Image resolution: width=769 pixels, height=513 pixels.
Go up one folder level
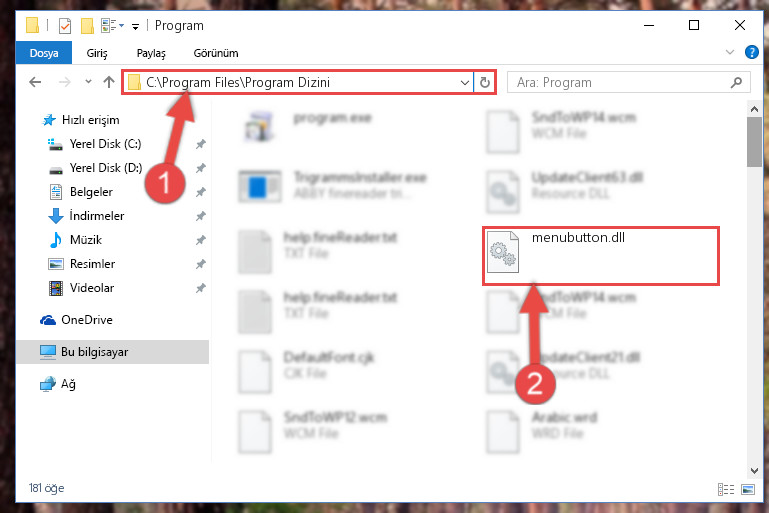click(109, 82)
